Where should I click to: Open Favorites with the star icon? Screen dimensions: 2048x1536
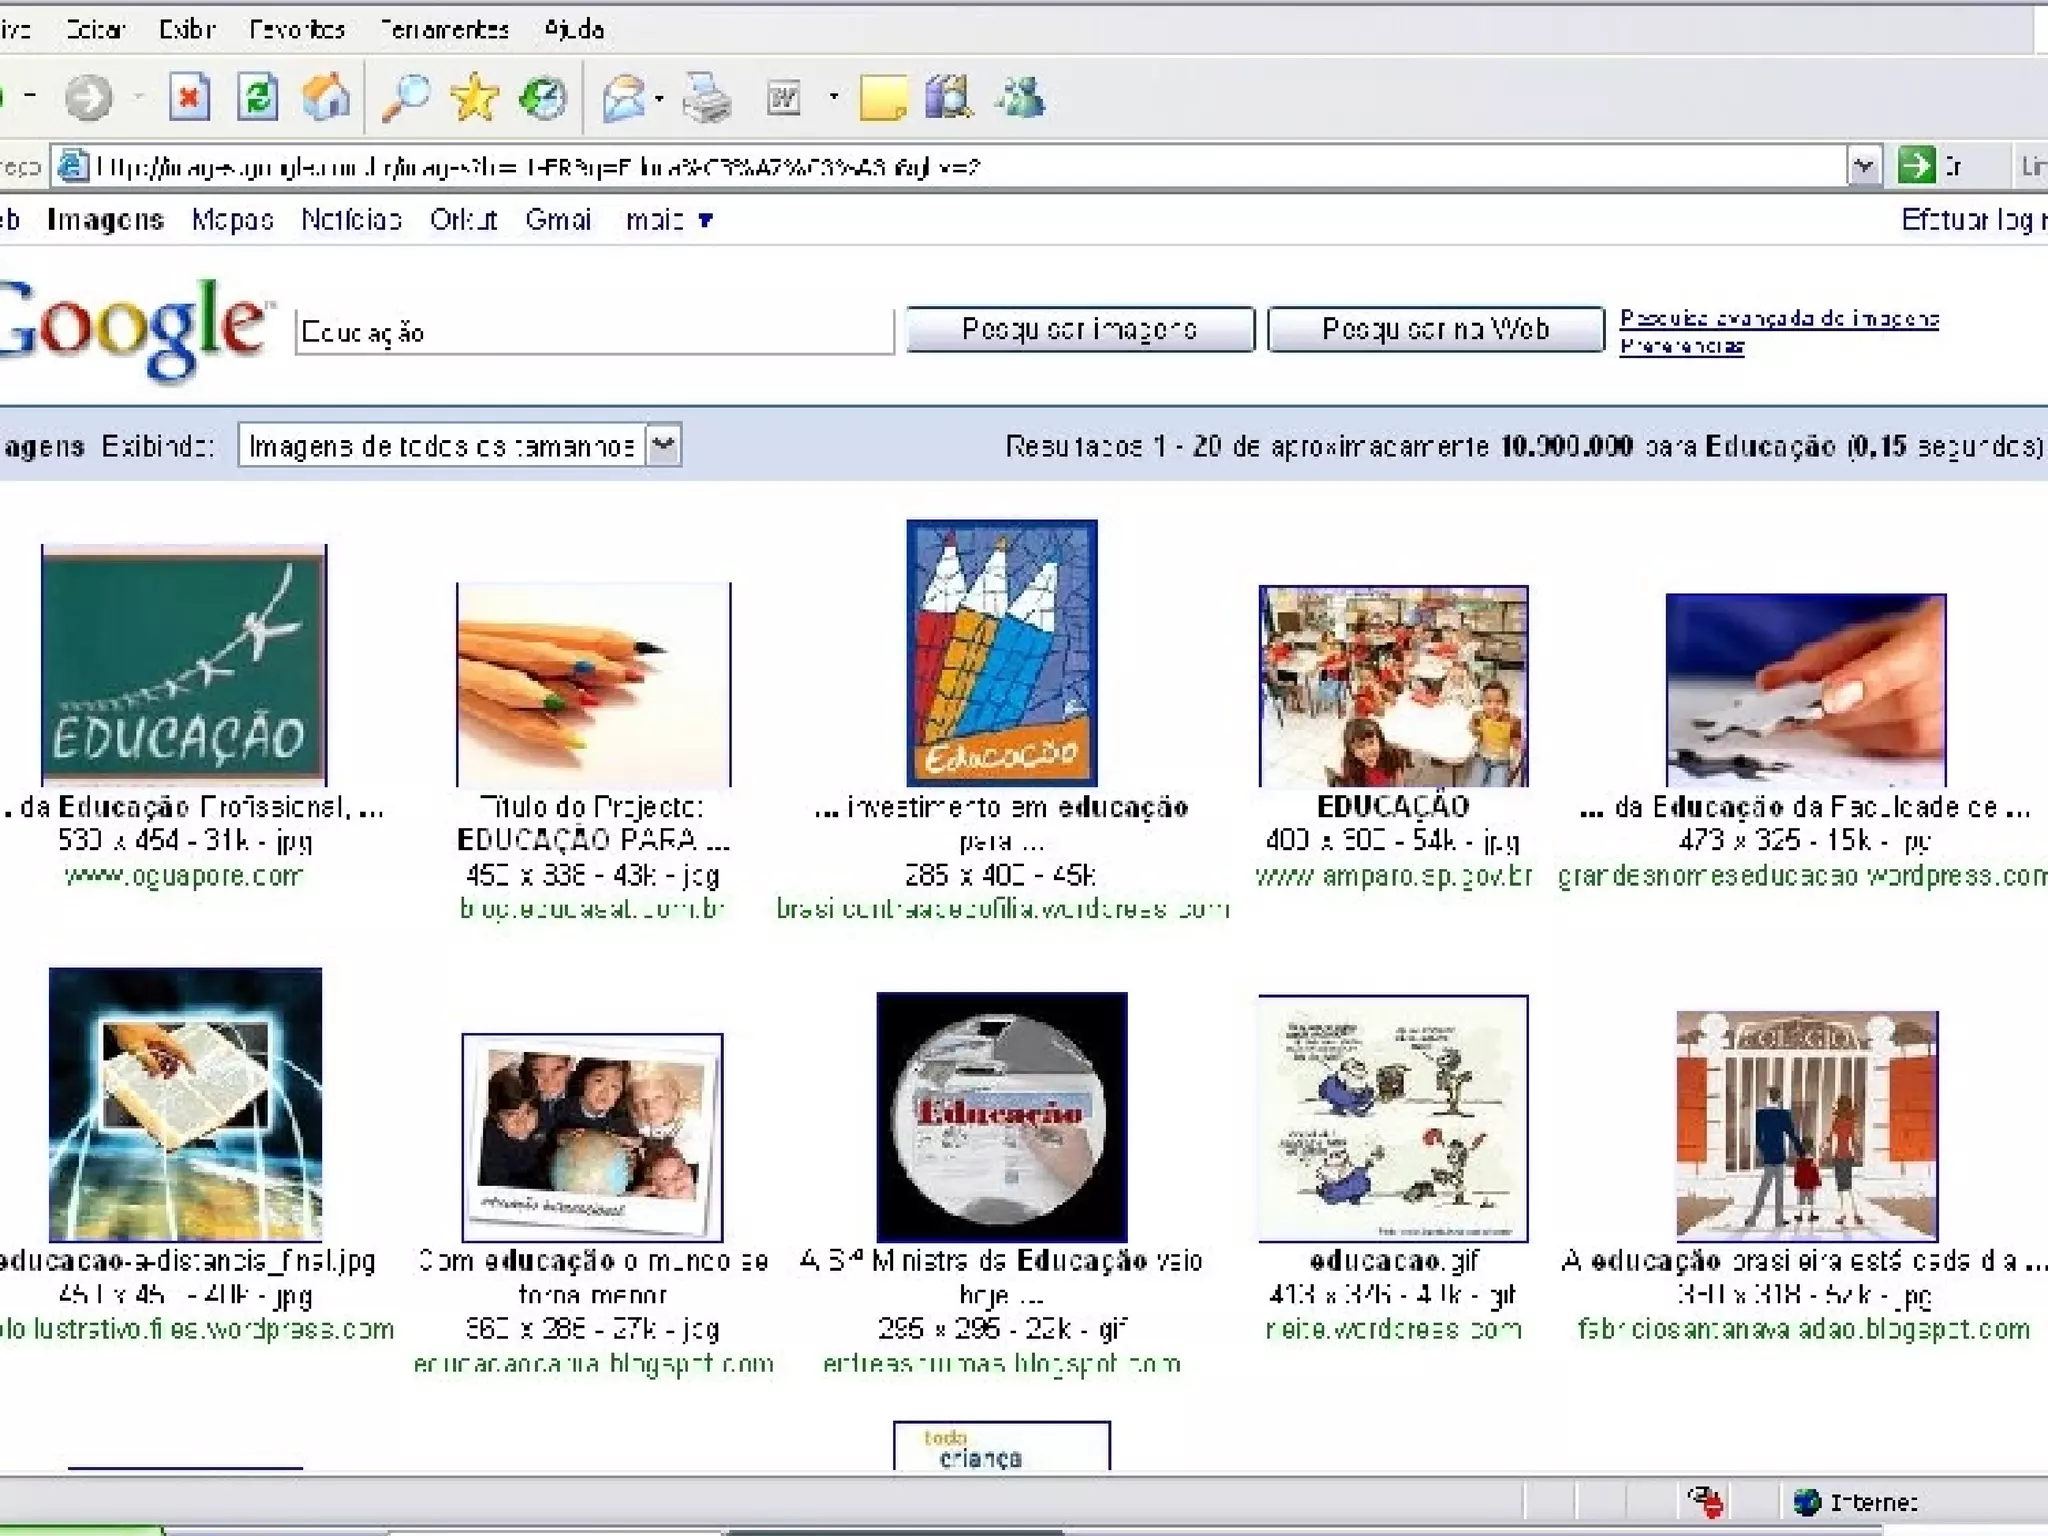click(474, 98)
